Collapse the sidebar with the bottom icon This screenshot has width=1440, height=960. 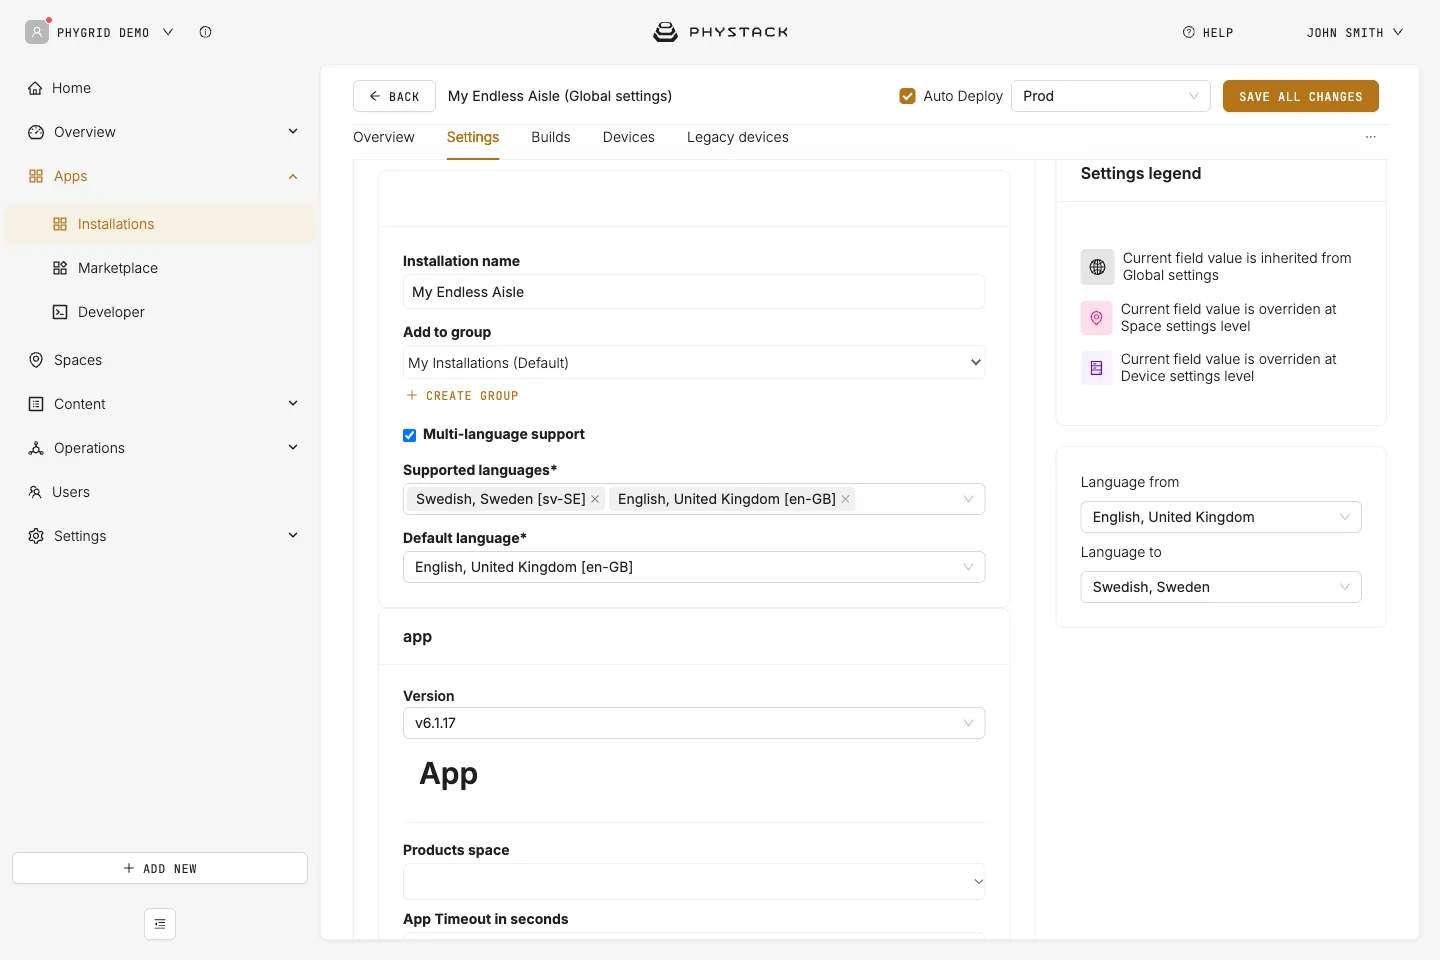click(x=160, y=924)
